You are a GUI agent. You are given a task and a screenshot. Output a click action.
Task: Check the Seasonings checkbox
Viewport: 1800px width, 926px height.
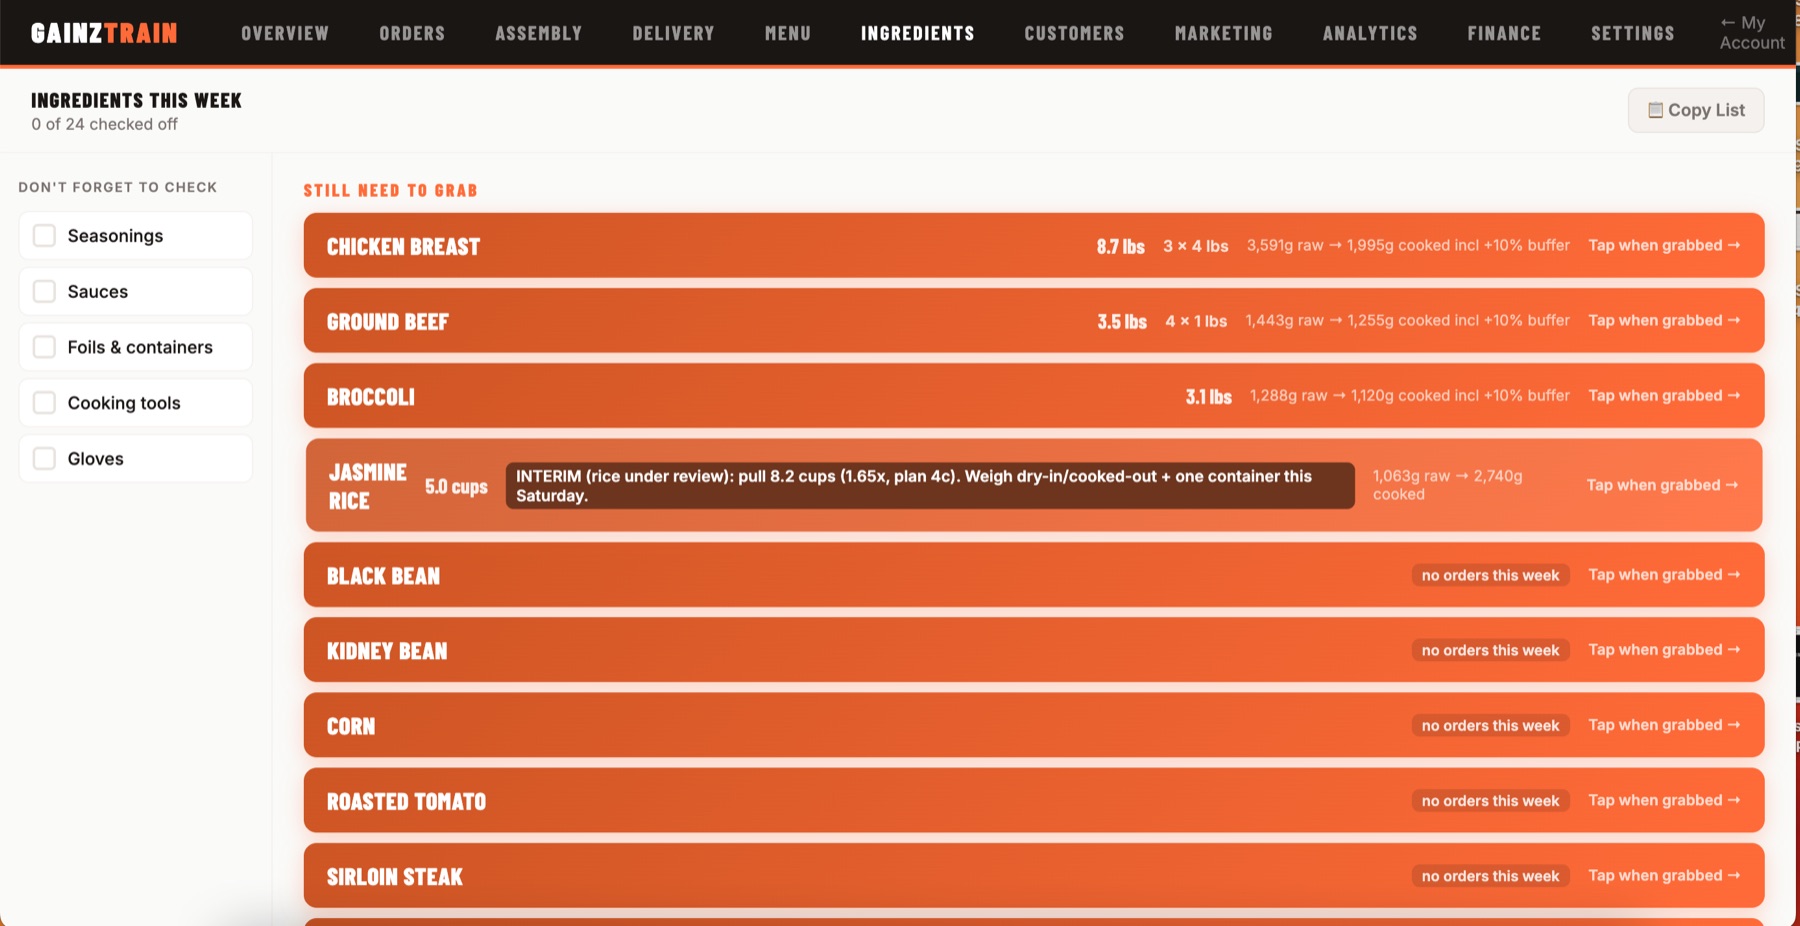pyautogui.click(x=44, y=235)
